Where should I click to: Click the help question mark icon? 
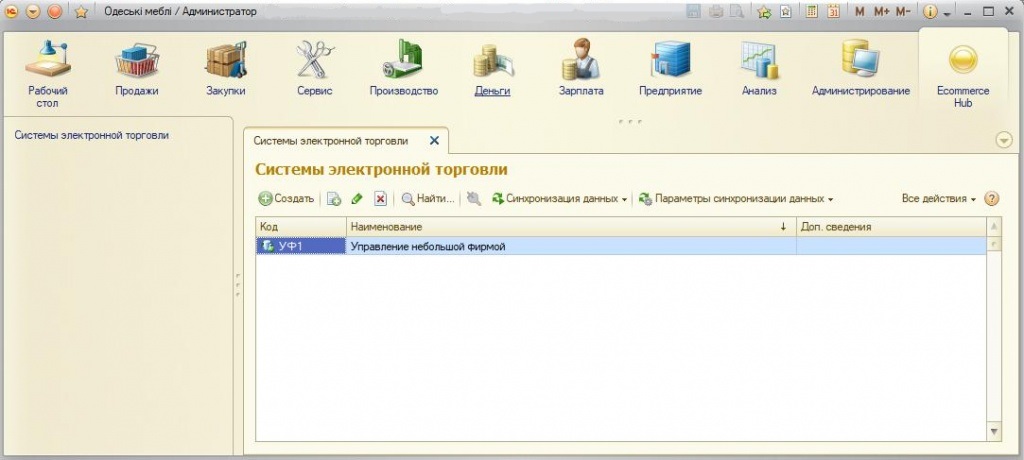(x=992, y=199)
